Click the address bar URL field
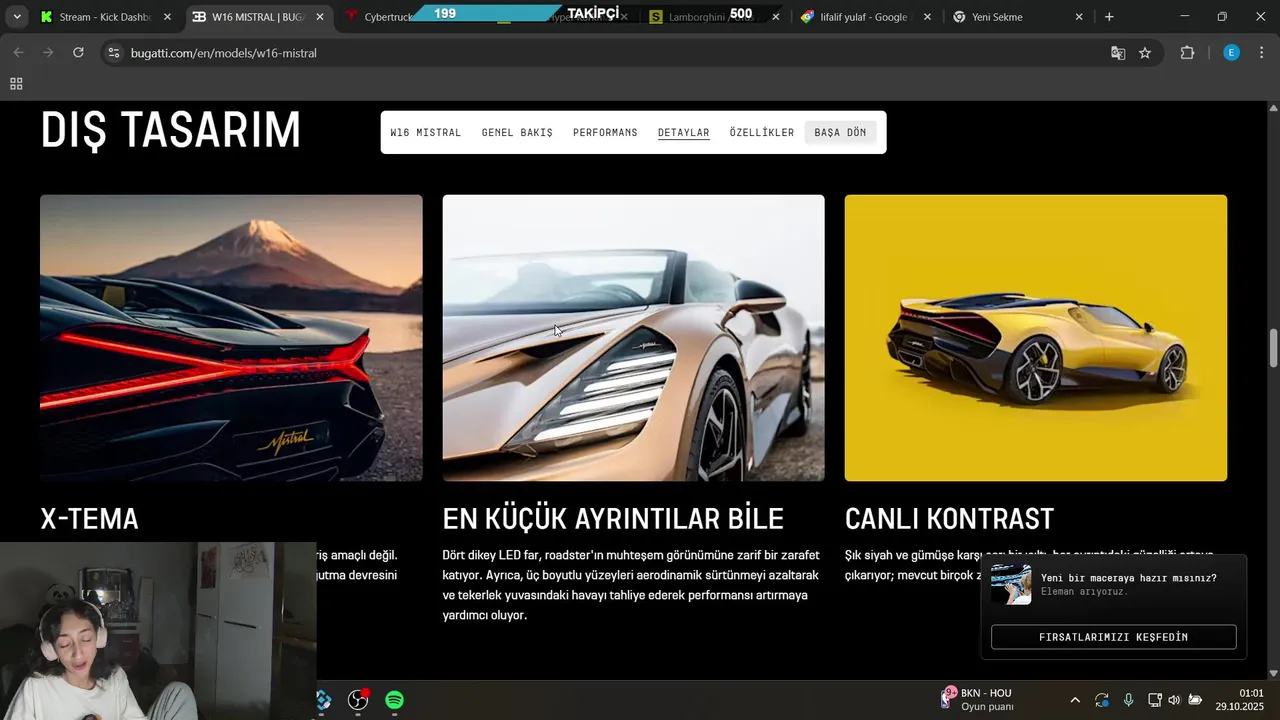The width and height of the screenshot is (1280, 720). coord(600,53)
